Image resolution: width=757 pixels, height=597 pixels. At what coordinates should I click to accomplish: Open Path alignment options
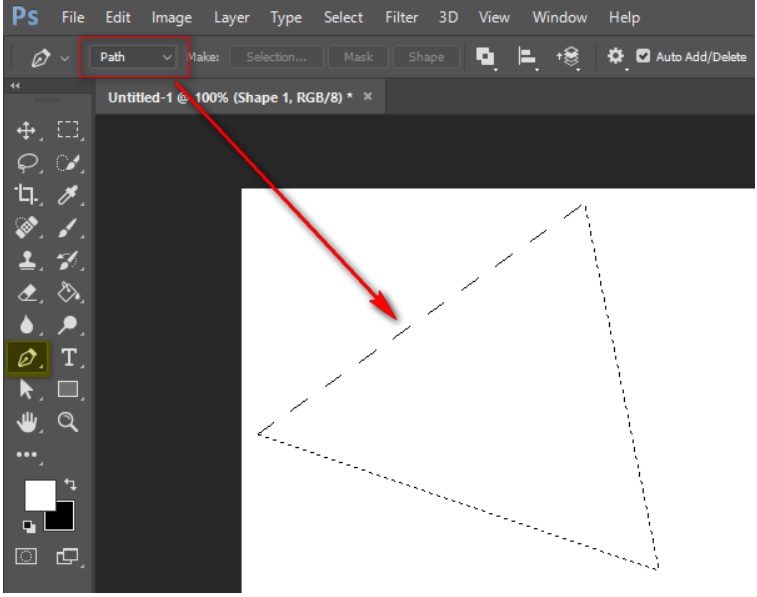coord(527,56)
